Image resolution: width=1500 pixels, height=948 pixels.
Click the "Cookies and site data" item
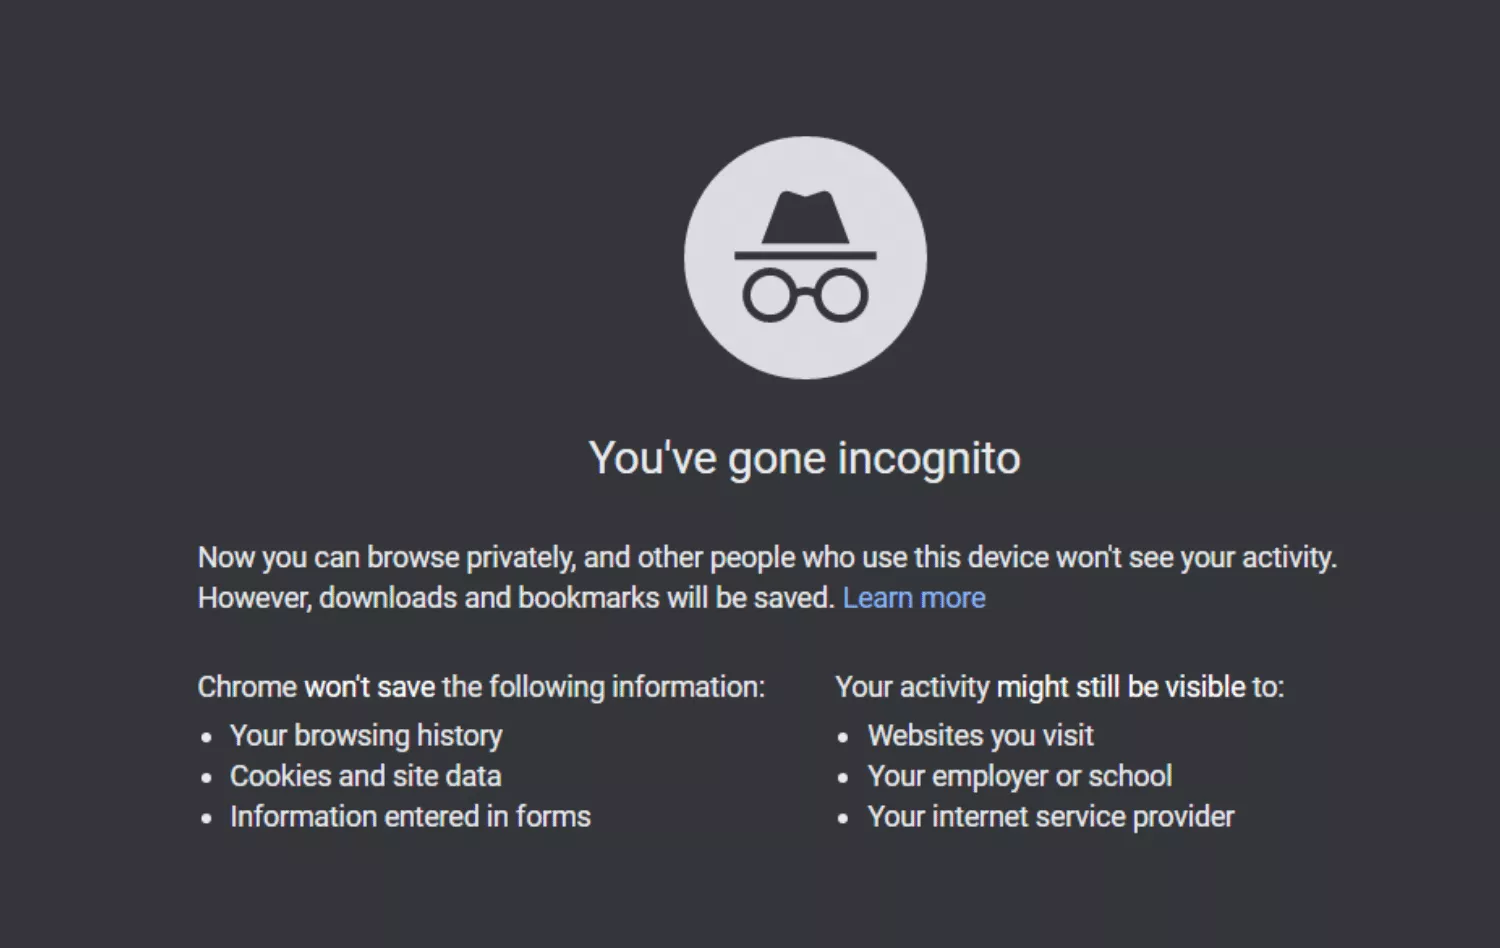coord(365,776)
